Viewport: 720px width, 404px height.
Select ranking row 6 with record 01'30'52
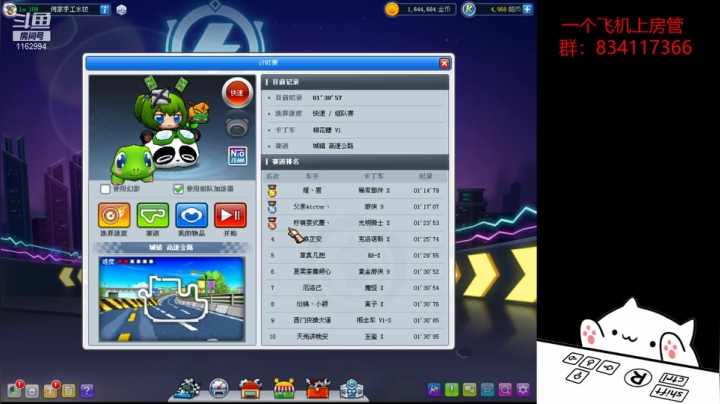pos(355,272)
